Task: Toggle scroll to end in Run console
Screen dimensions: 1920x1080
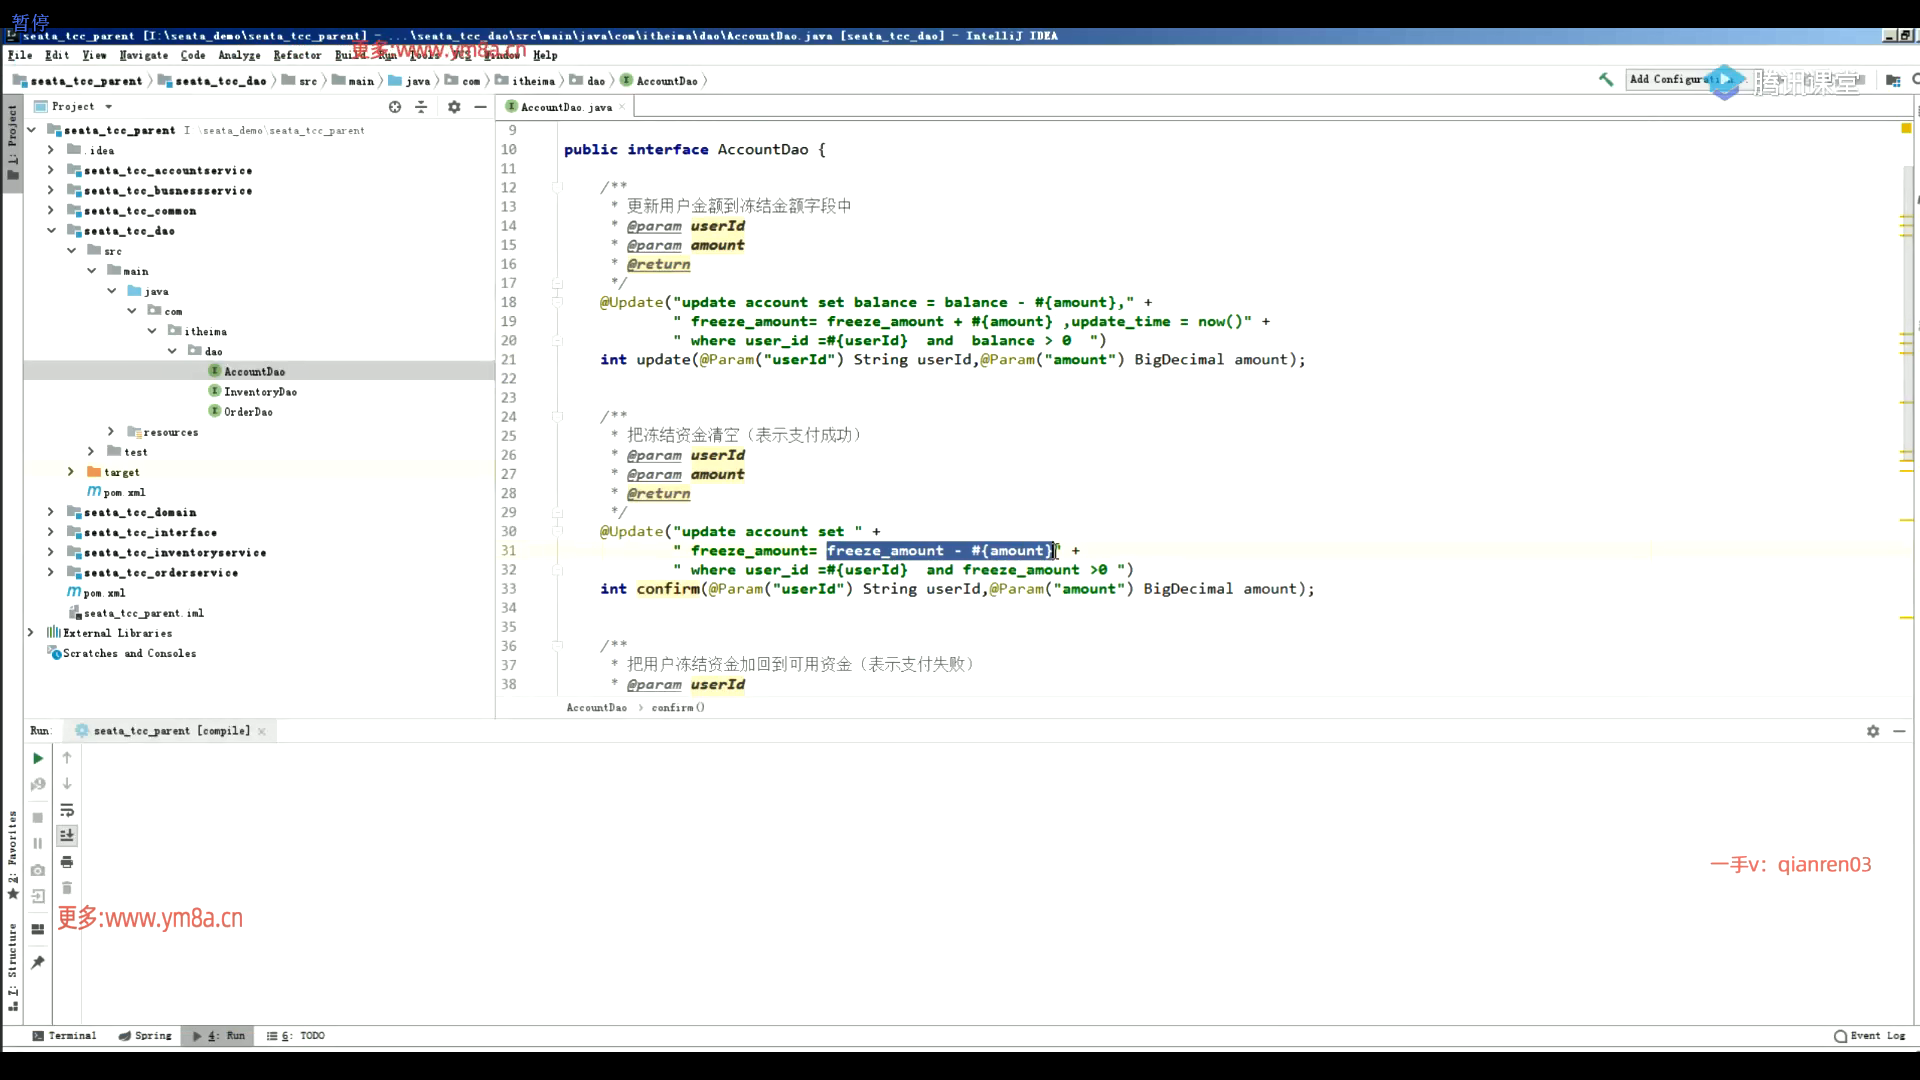Action: [x=67, y=835]
